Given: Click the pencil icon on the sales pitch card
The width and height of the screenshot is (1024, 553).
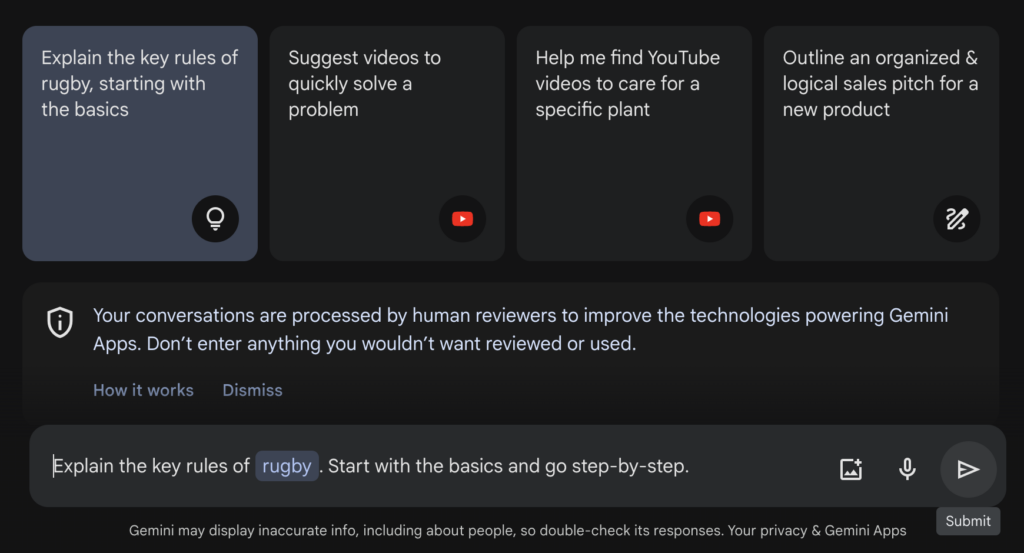Looking at the screenshot, I should [957, 219].
